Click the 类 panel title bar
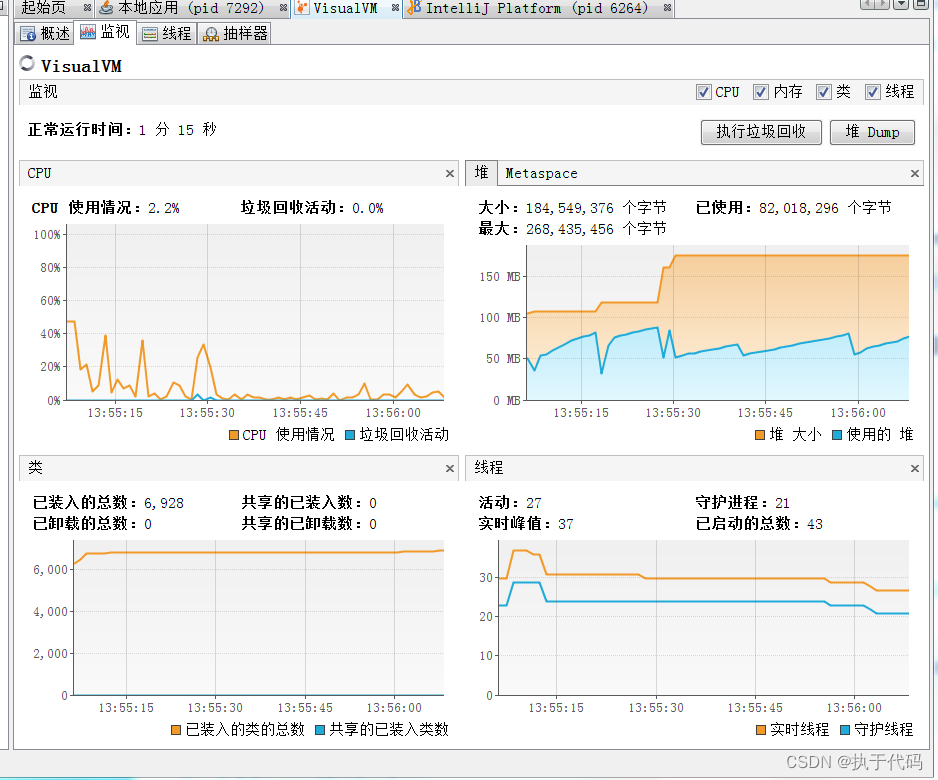 [x=239, y=468]
